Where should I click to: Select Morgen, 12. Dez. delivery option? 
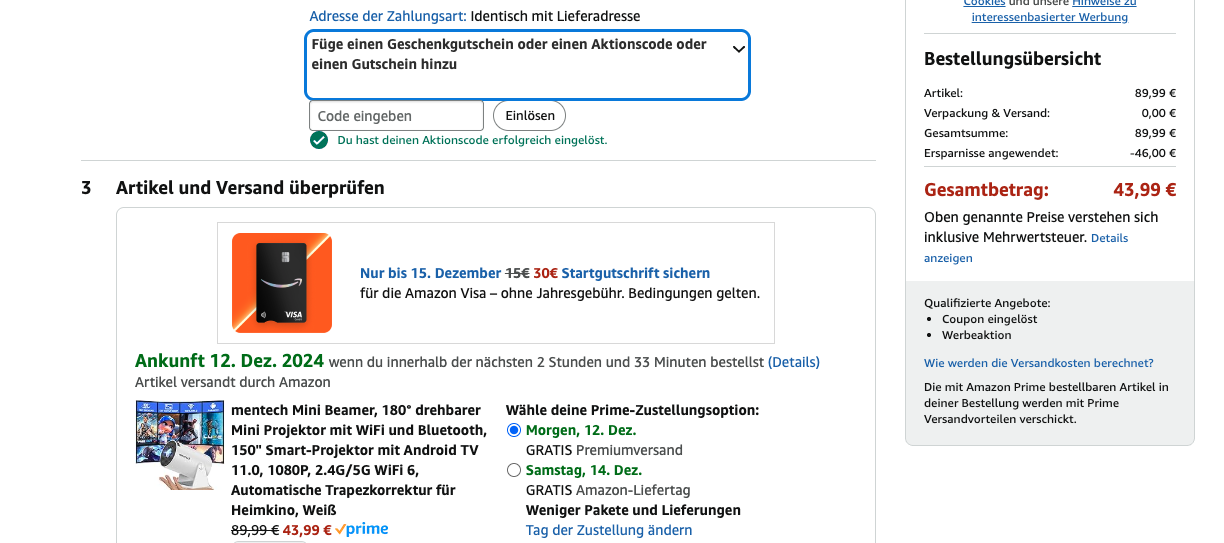point(514,430)
